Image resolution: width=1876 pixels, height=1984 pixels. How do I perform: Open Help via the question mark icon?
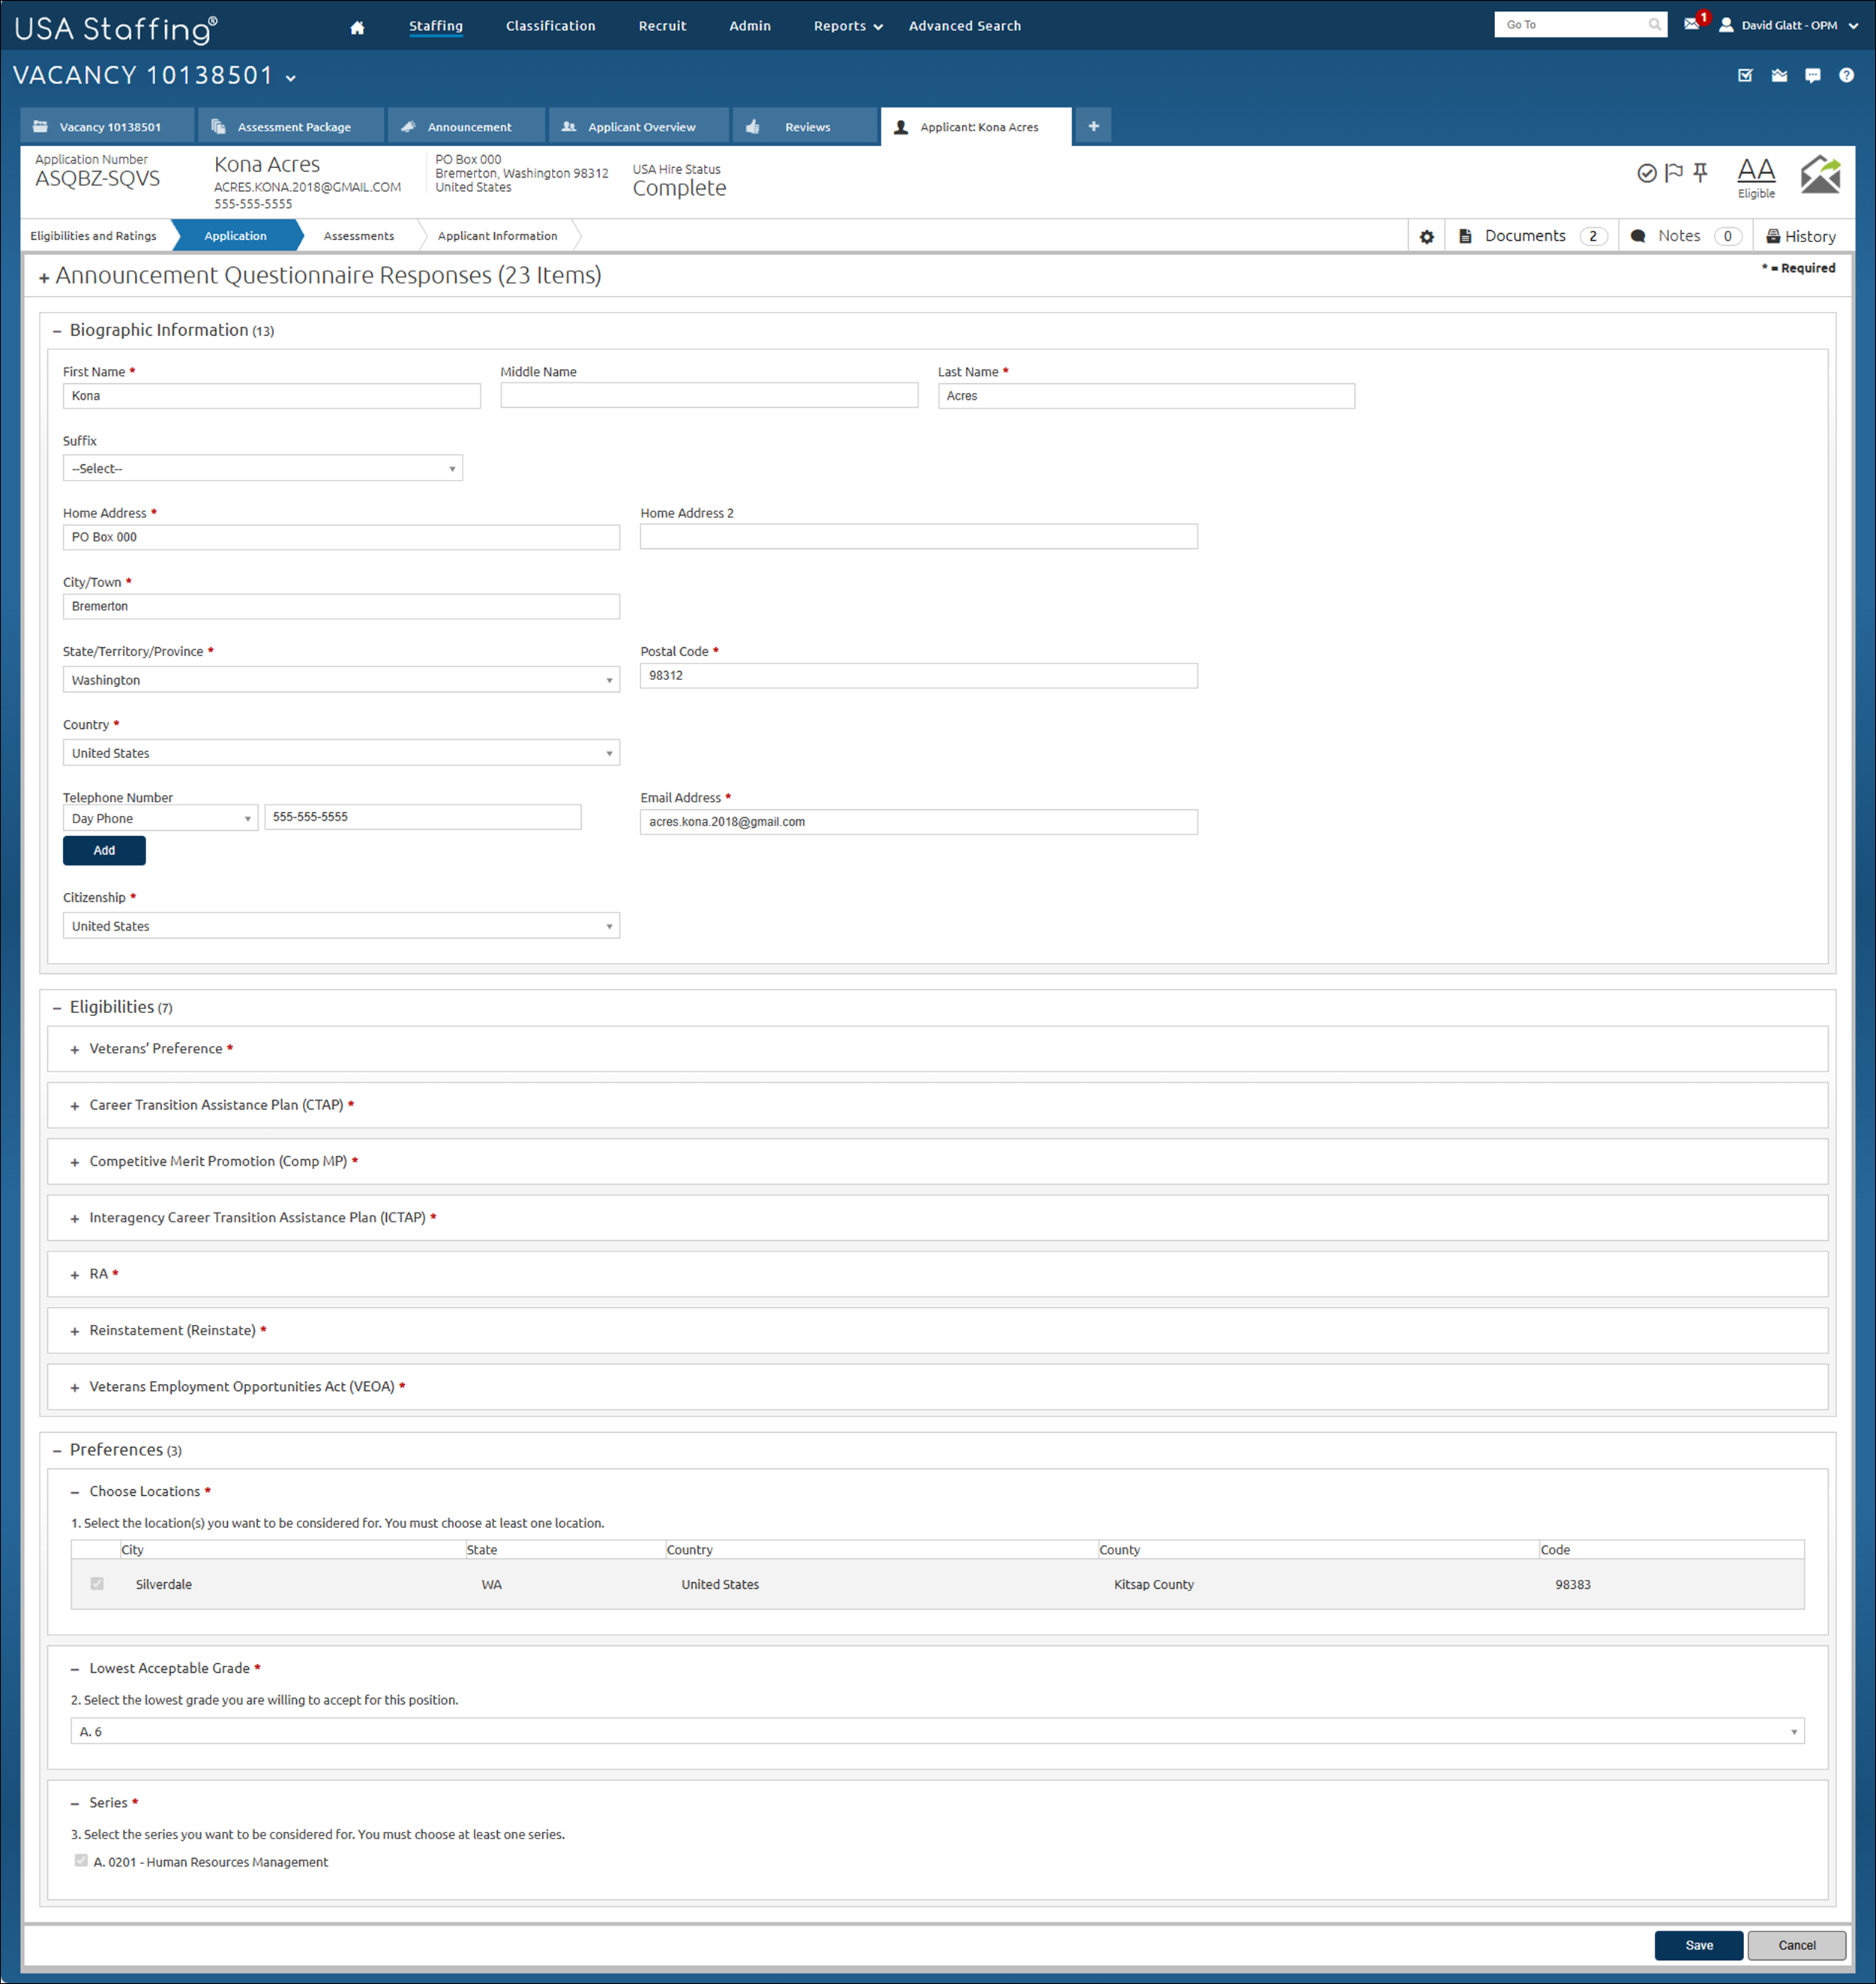click(1846, 75)
